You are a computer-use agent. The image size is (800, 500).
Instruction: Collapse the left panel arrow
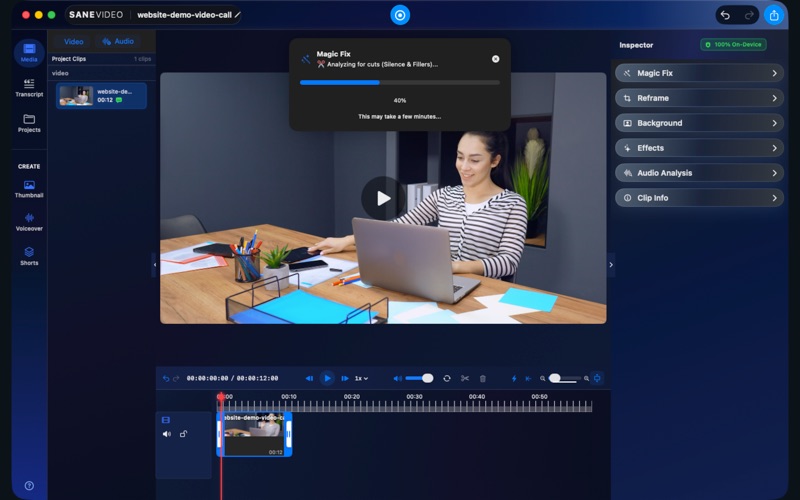click(154, 265)
